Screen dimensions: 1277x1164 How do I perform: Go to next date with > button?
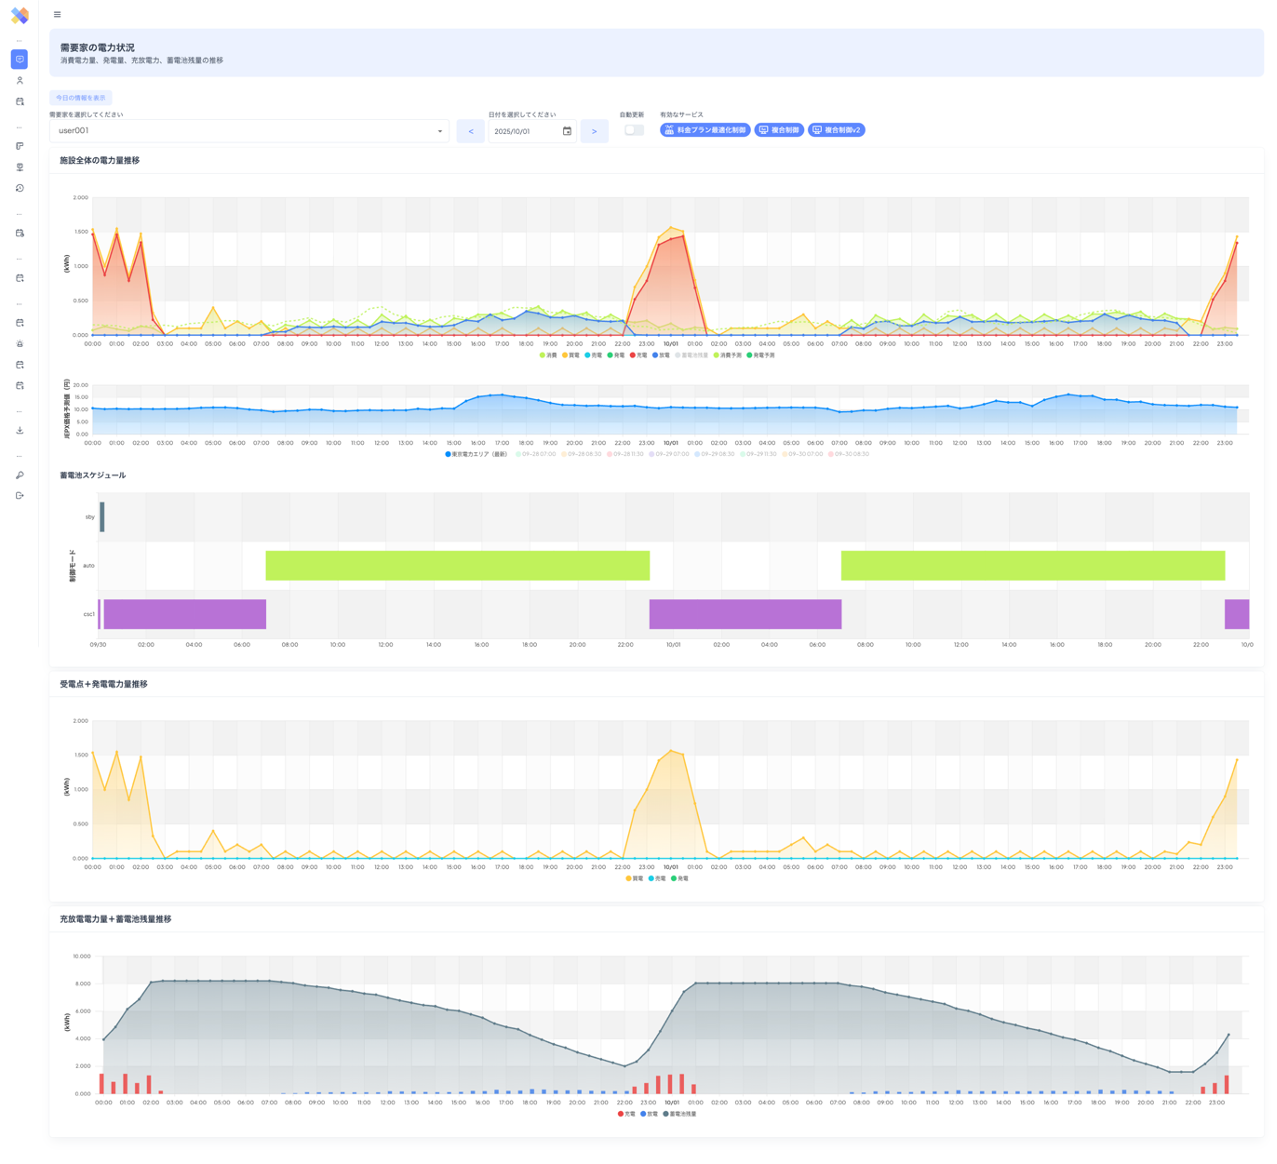[594, 131]
